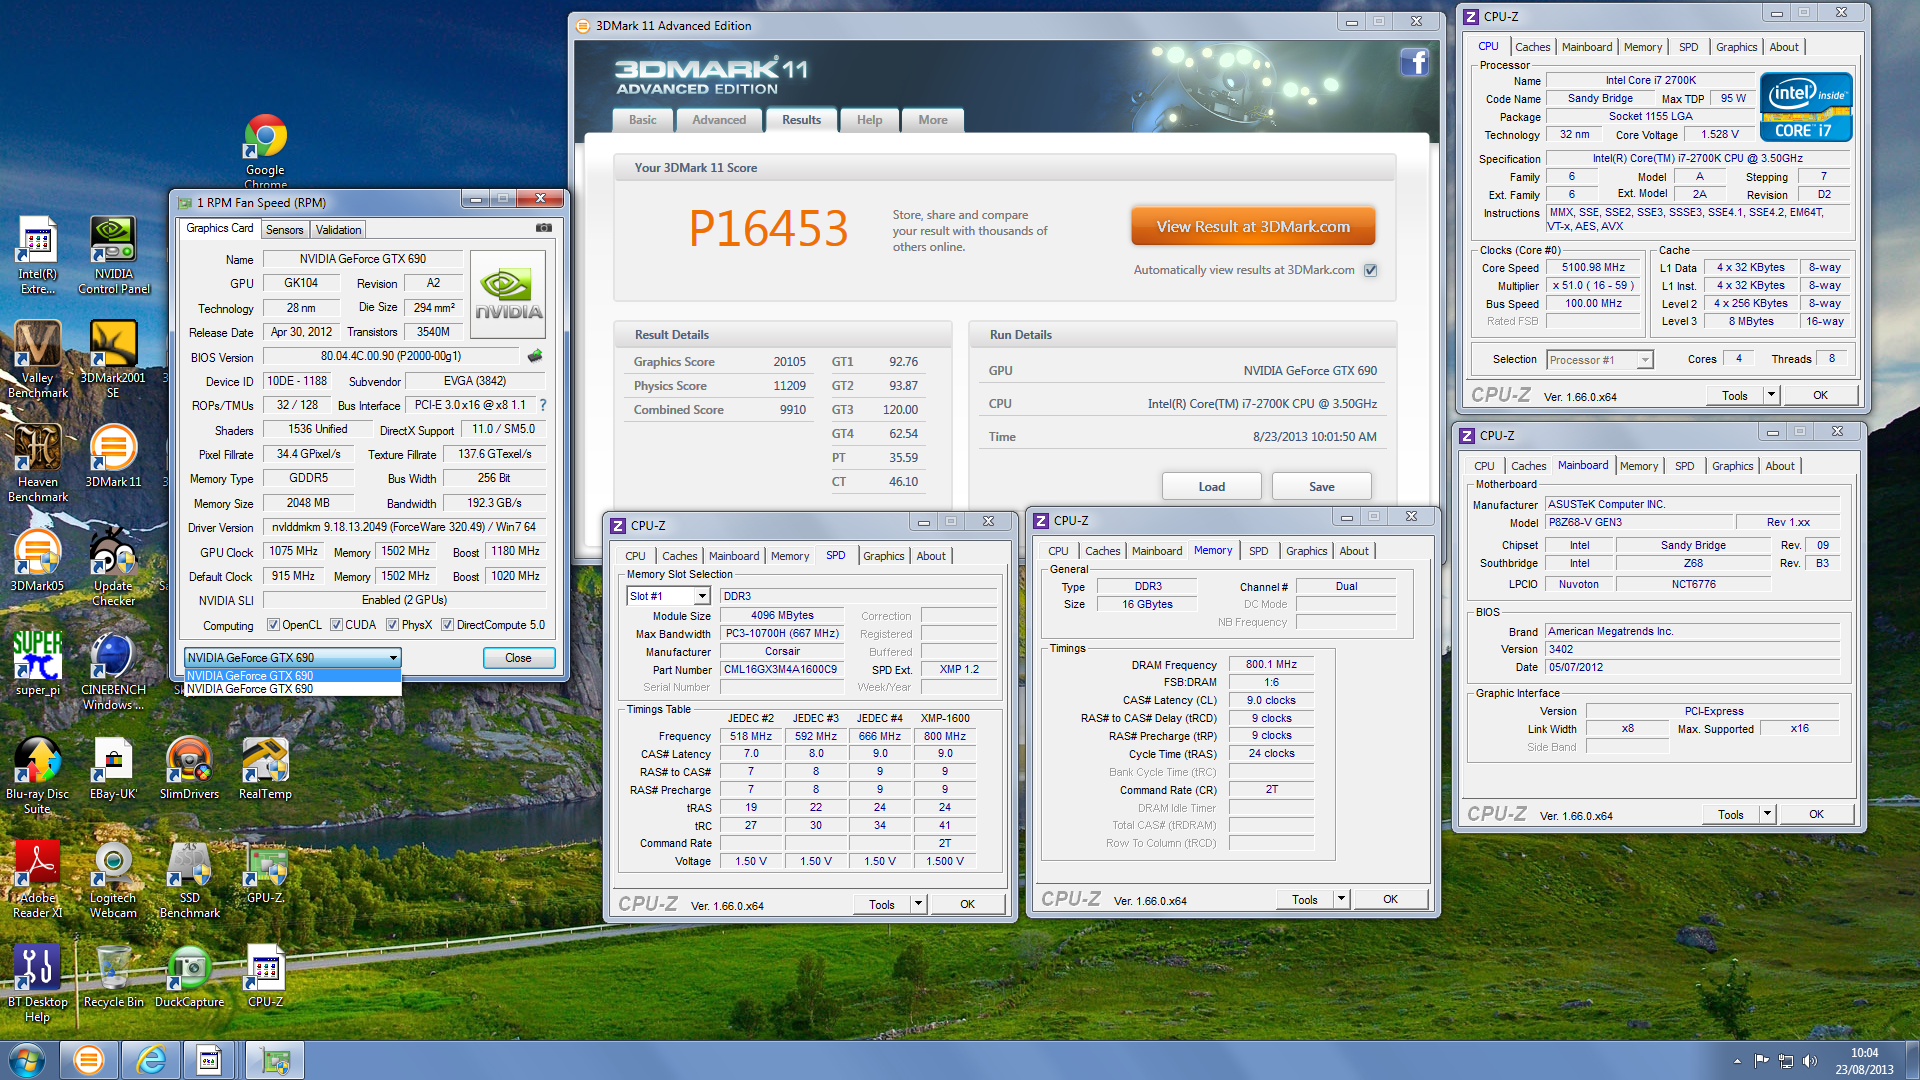This screenshot has height=1080, width=1920.
Task: Click Graphics Score value 20105
Action: [789, 362]
